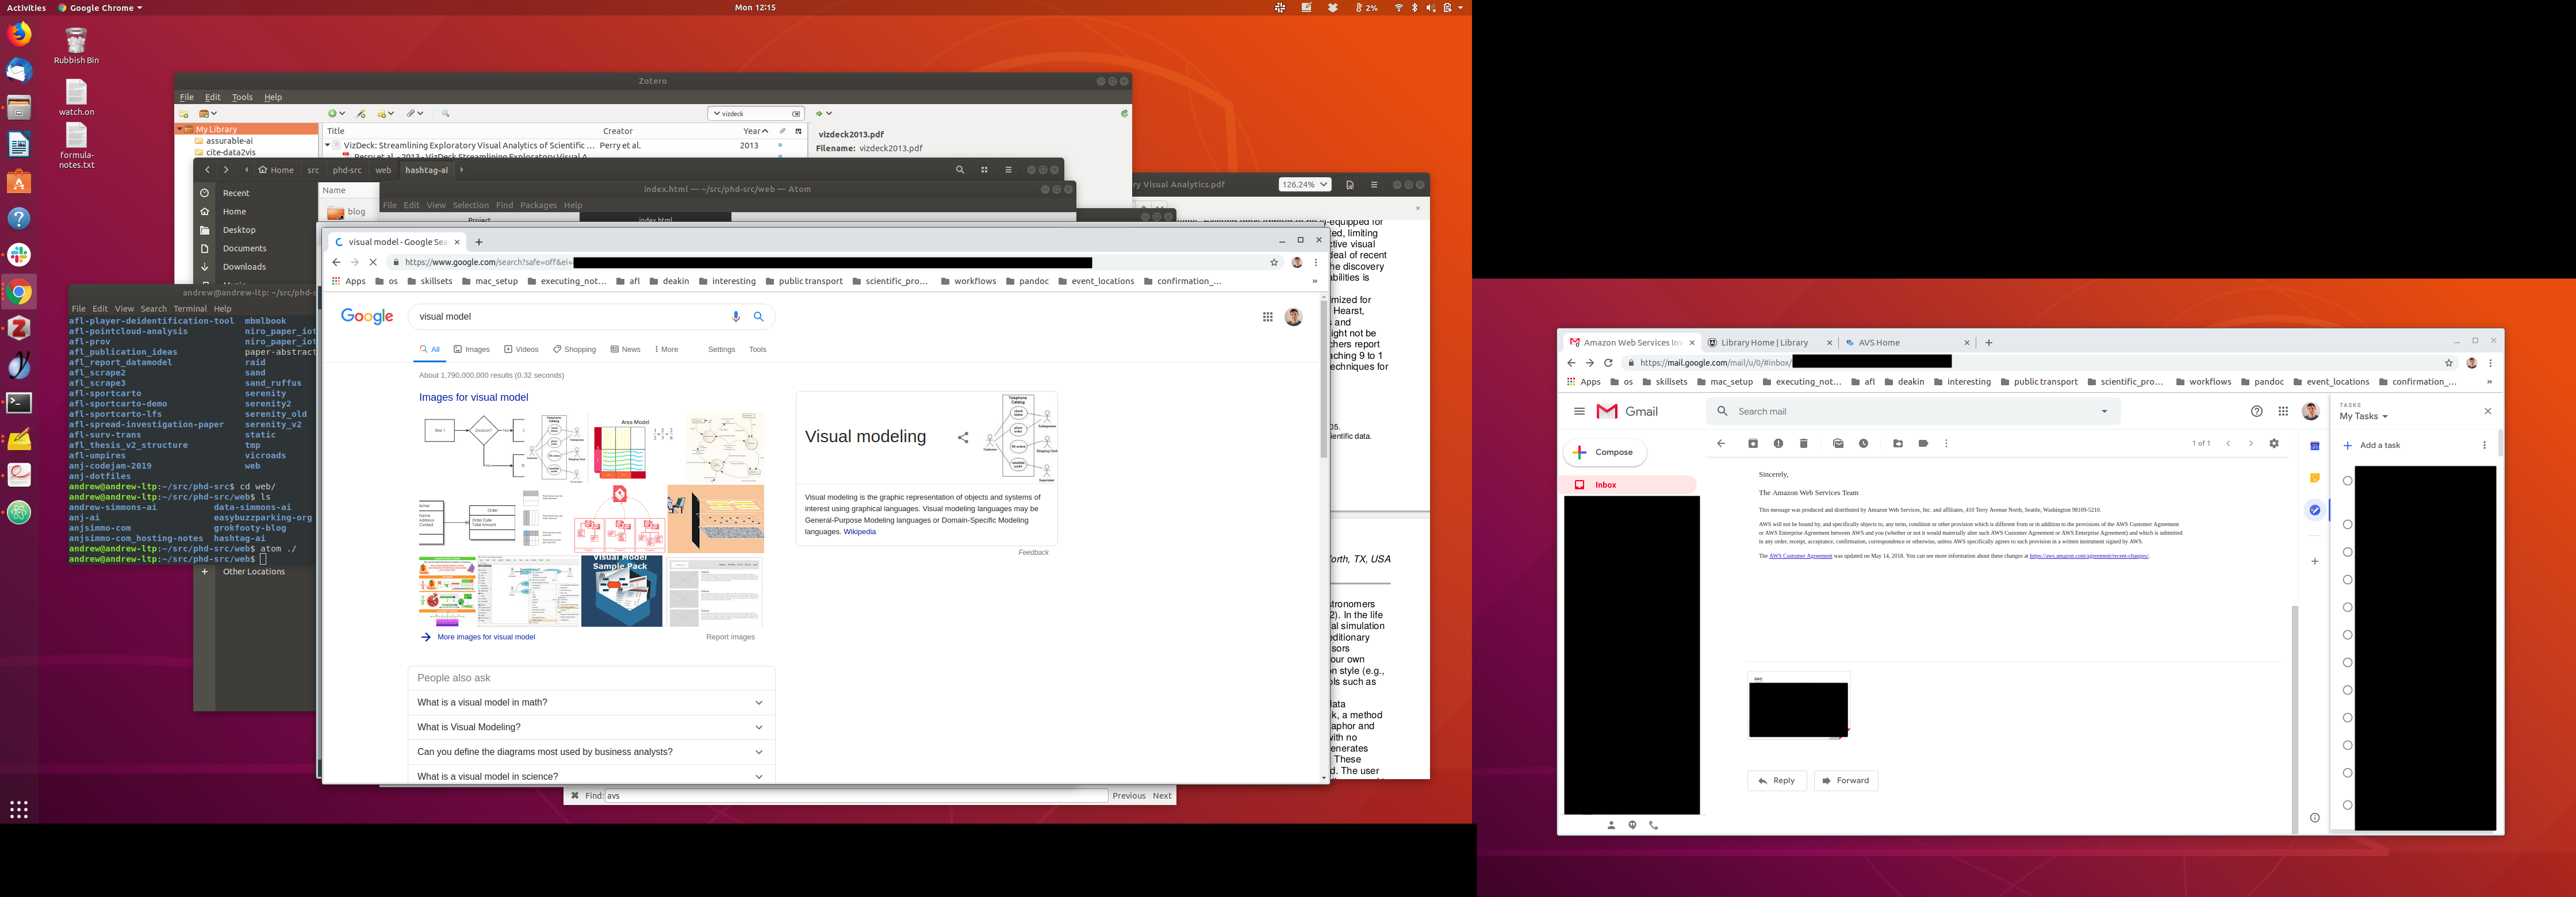The image size is (2576, 897).
Task: Start voice search with microphone icon
Action: pyautogui.click(x=736, y=317)
